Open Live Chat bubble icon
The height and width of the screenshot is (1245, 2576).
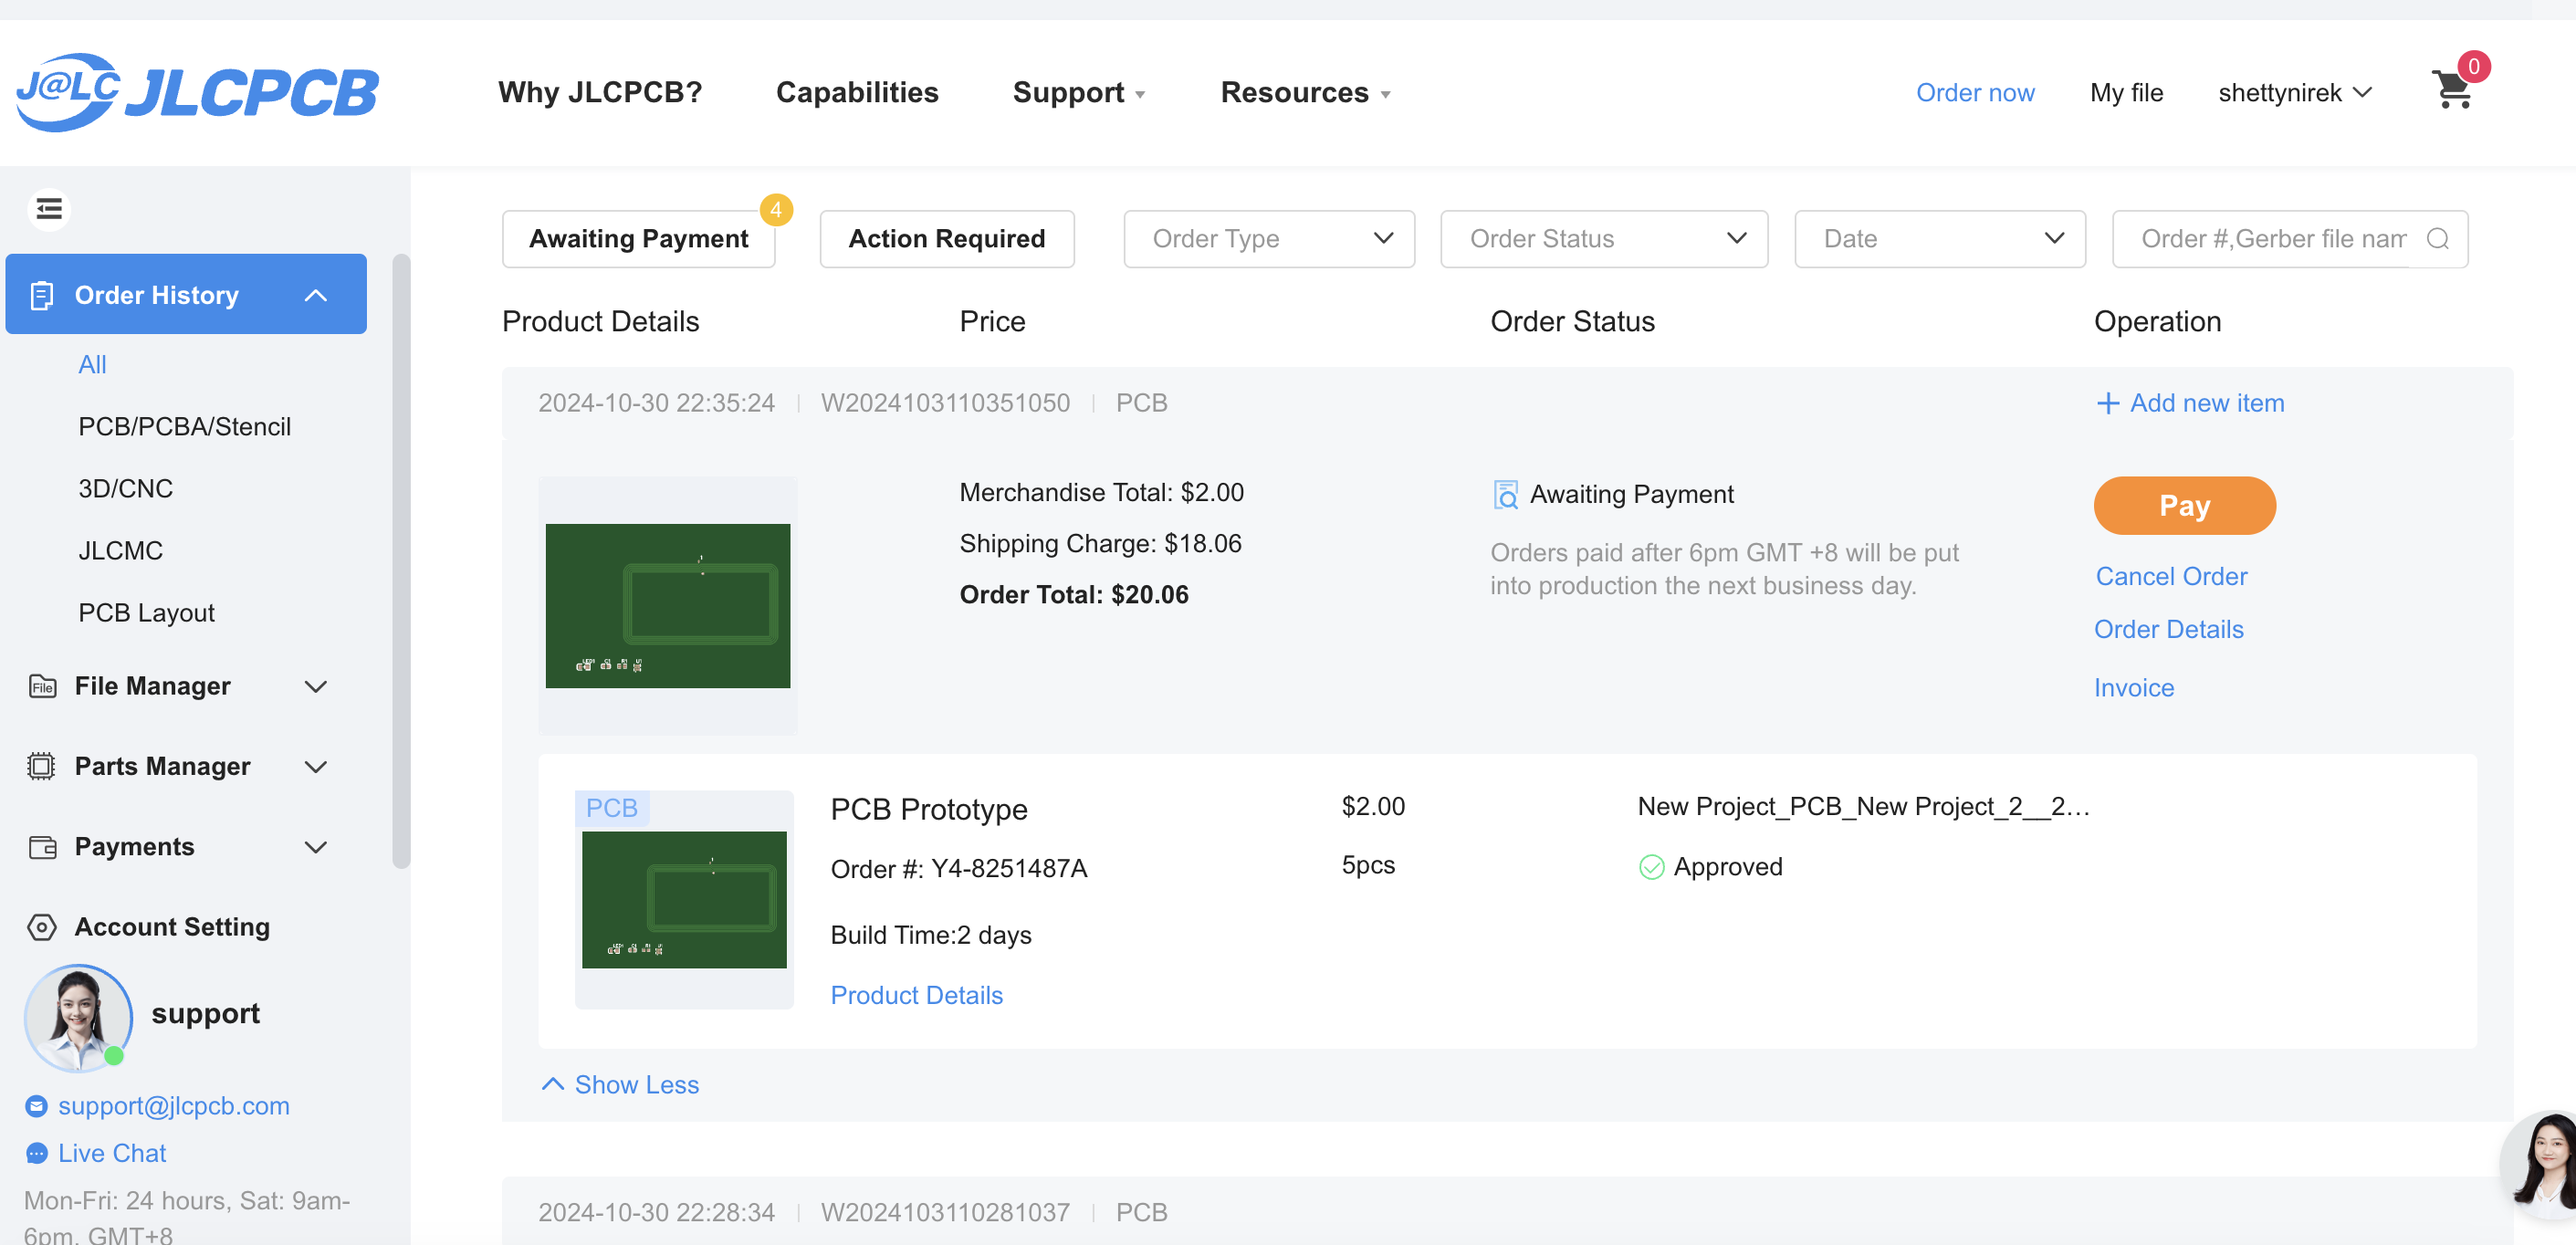pyautogui.click(x=37, y=1153)
